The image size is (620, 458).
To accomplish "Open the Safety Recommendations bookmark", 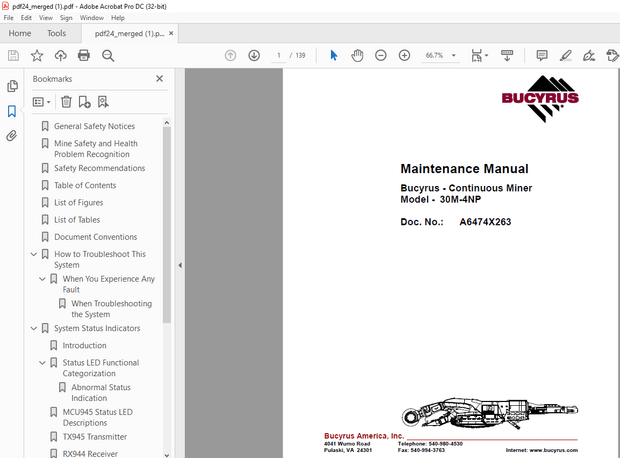I will coord(99,168).
